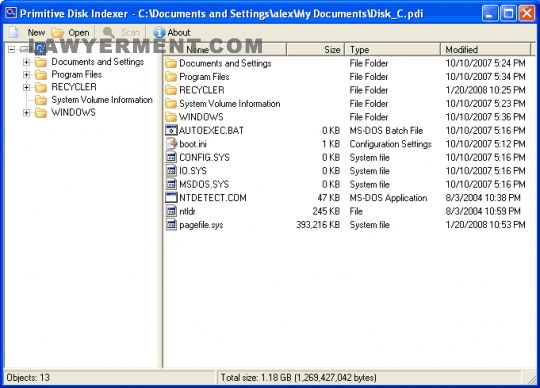Maximize the Primitive Disk Indexer window
Viewport: 540px width, 388px height.
[x=508, y=13]
